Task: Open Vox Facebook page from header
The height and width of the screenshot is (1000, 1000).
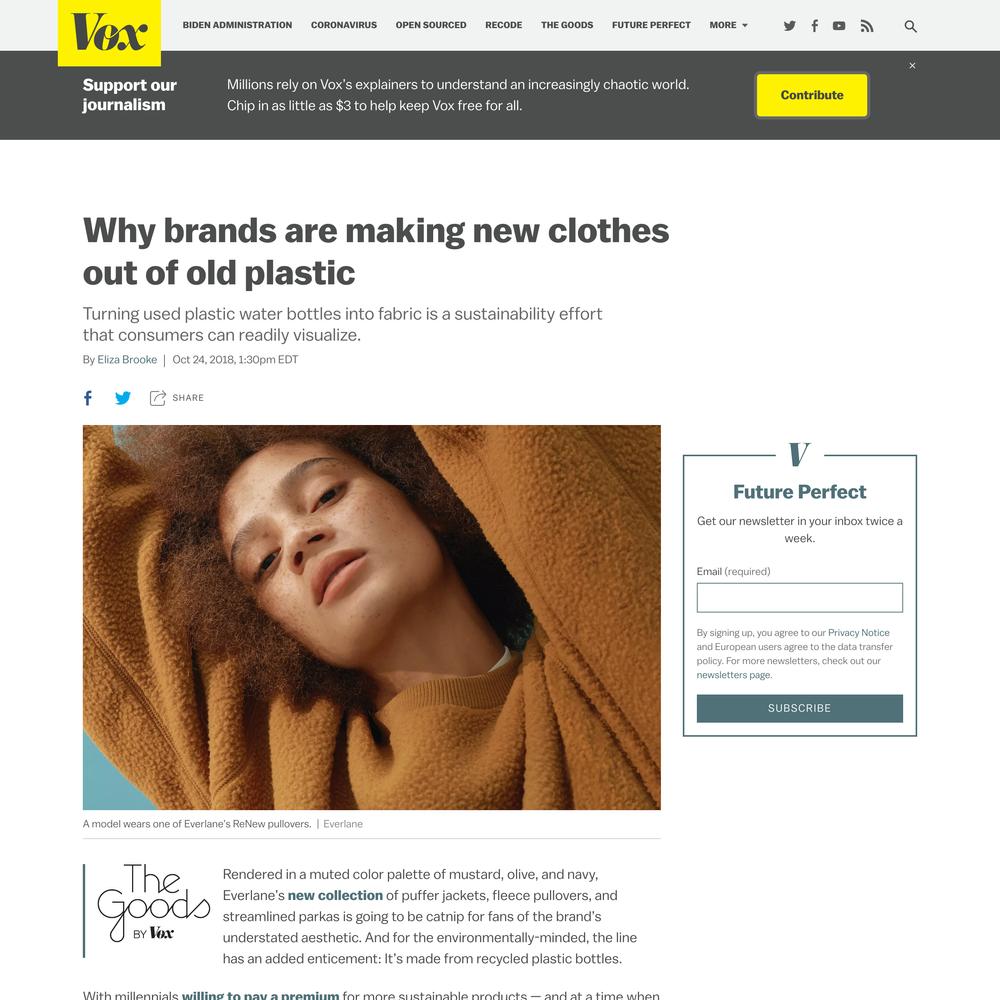Action: tap(814, 26)
